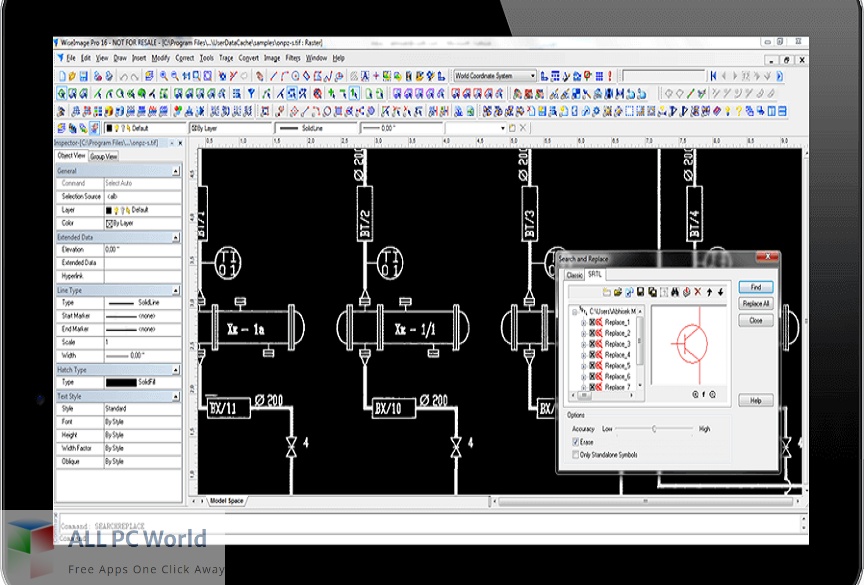Viewport: 864px width, 585px height.
Task: Open the layer Default dropdown in toolbar
Action: tap(145, 128)
